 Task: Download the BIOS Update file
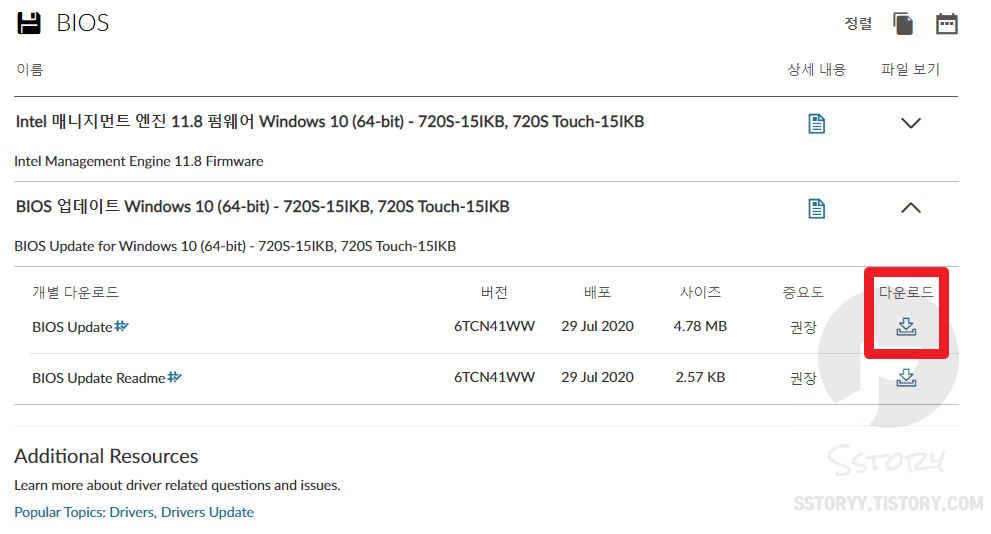pyautogui.click(x=906, y=327)
